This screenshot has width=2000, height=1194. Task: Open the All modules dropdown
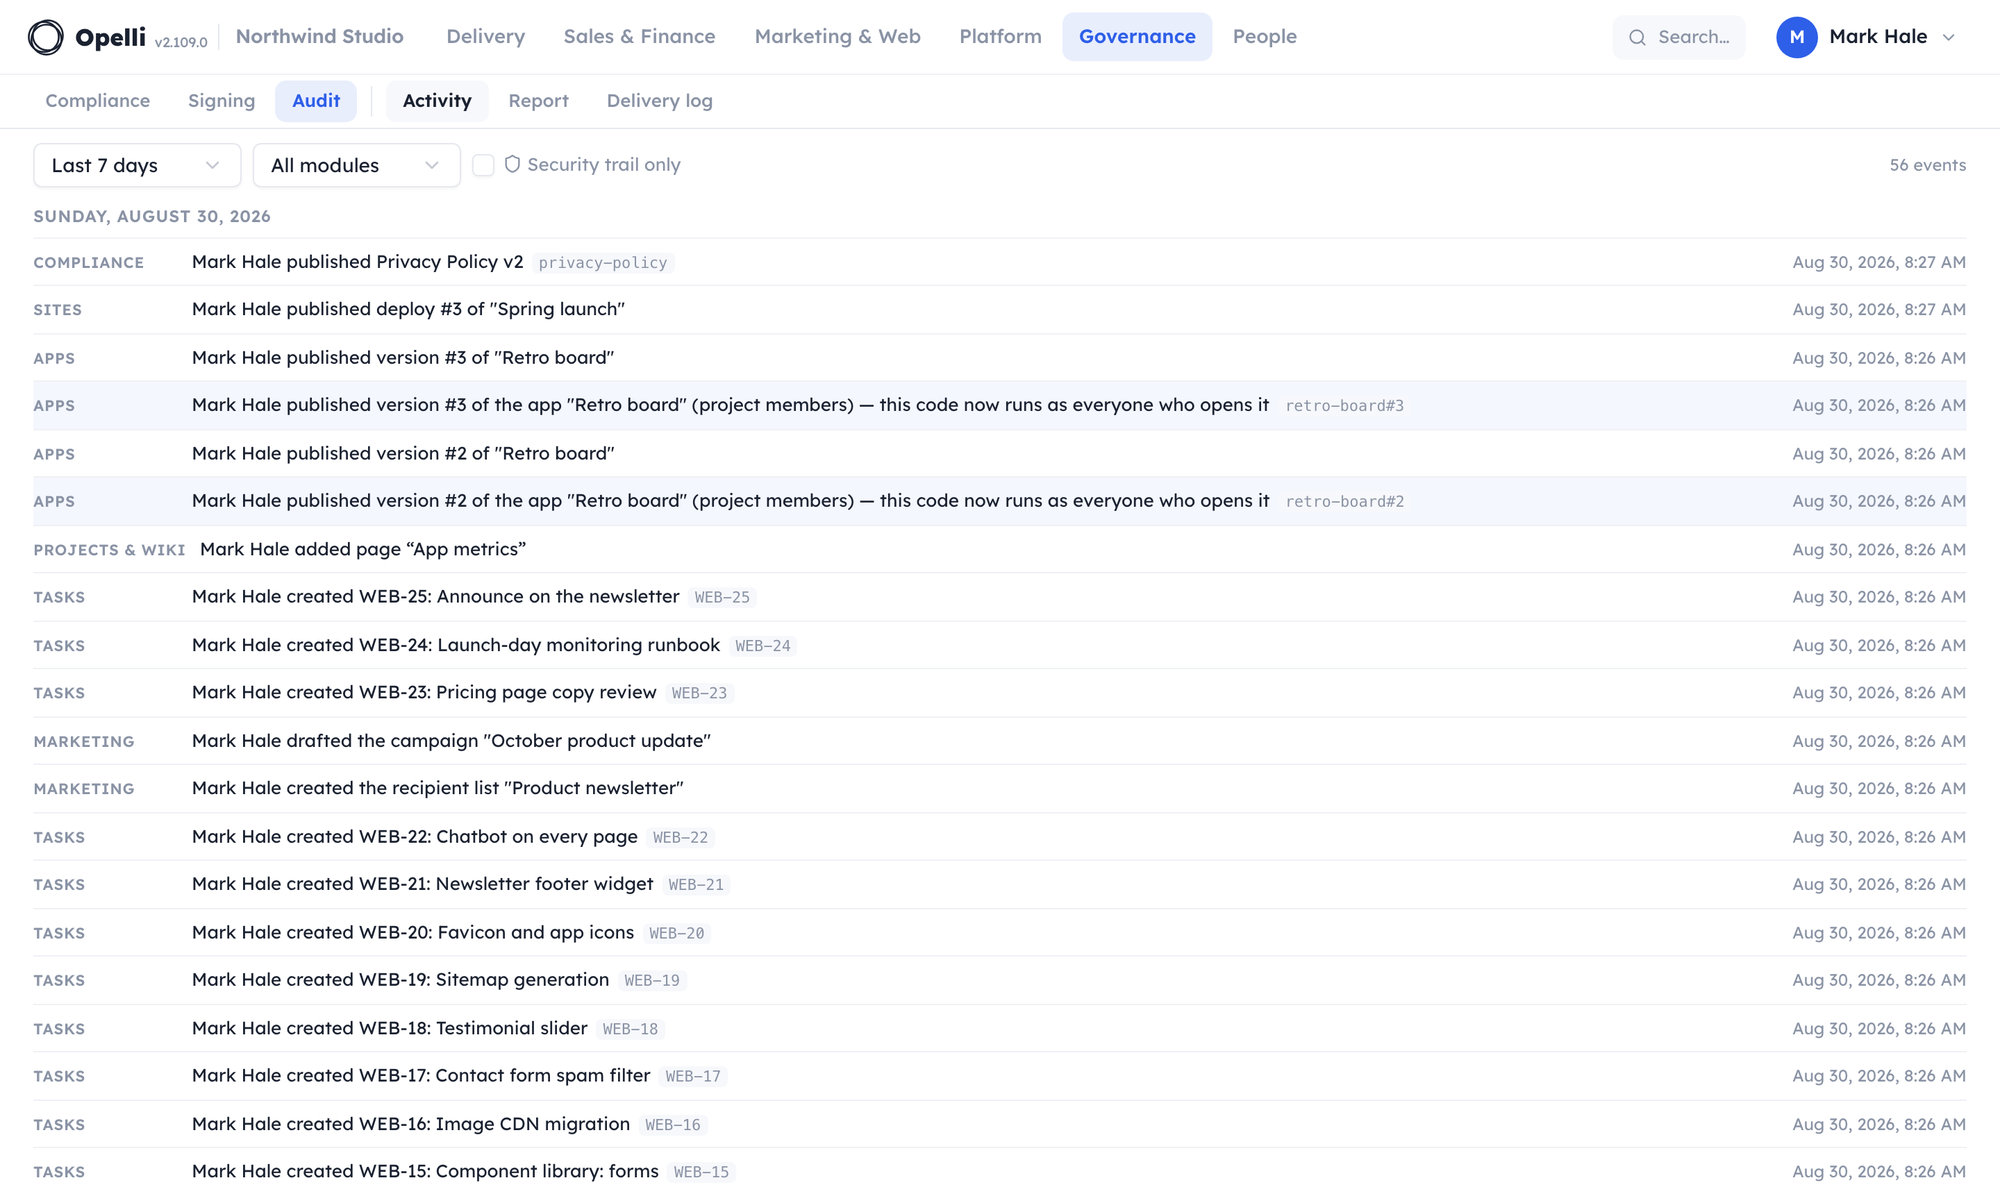[356, 165]
